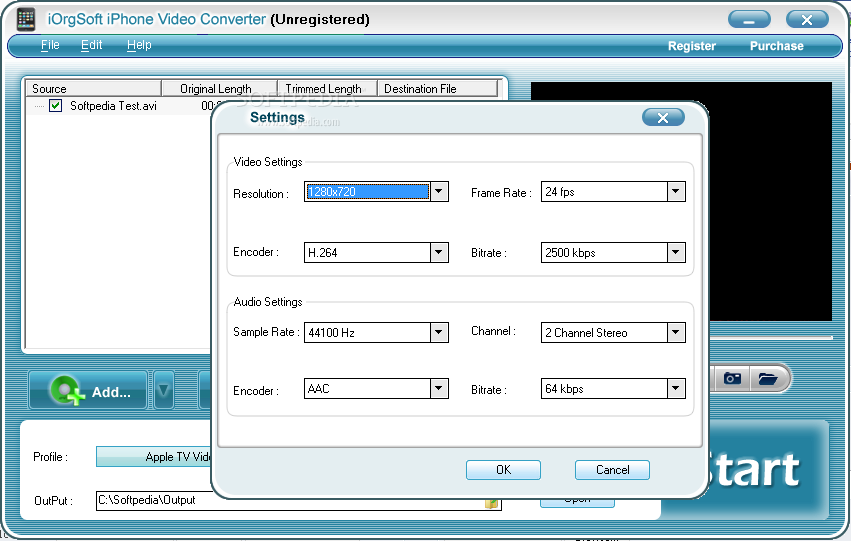Open the Sample Rate 44100 Hz dropdown
The image size is (851, 541).
(x=439, y=332)
